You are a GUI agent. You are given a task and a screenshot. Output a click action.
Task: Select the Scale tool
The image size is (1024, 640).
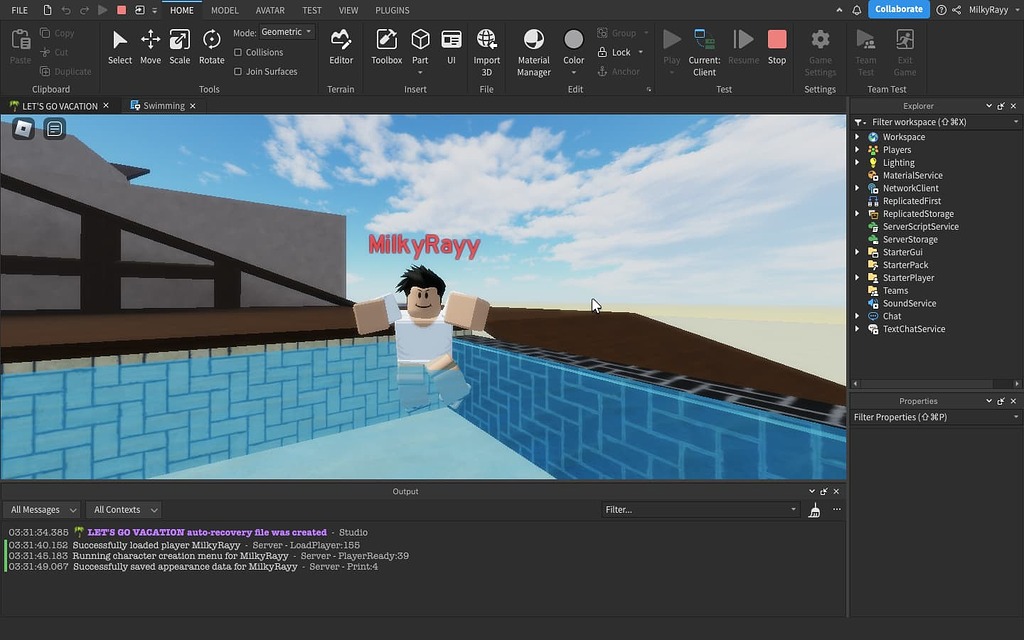coord(179,45)
